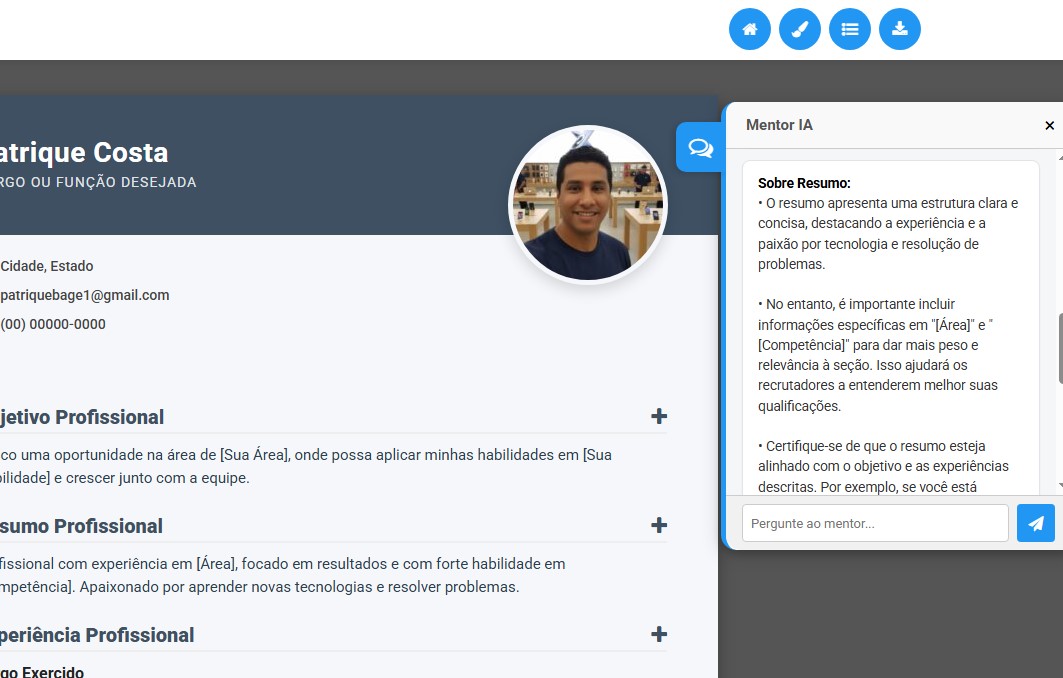Open the paintbrush theme customizer

800,29
